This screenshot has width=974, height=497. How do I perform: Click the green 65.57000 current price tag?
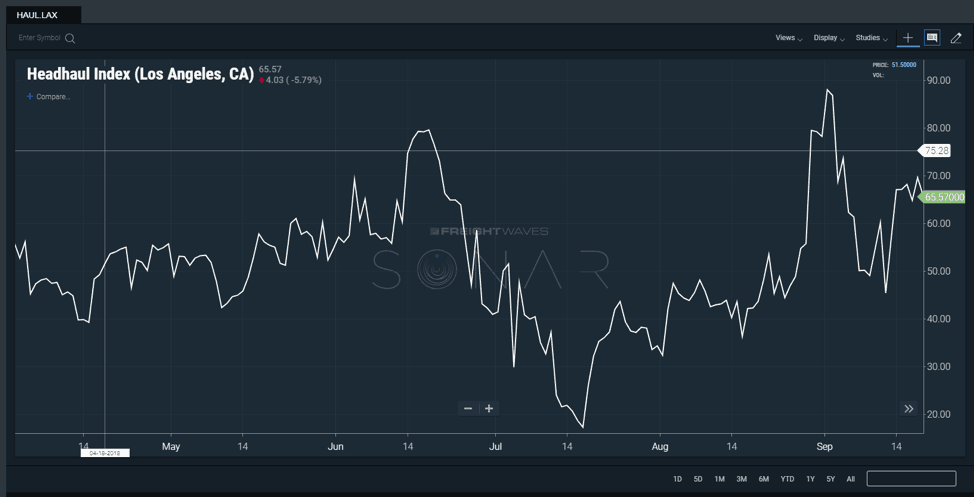pyautogui.click(x=942, y=198)
